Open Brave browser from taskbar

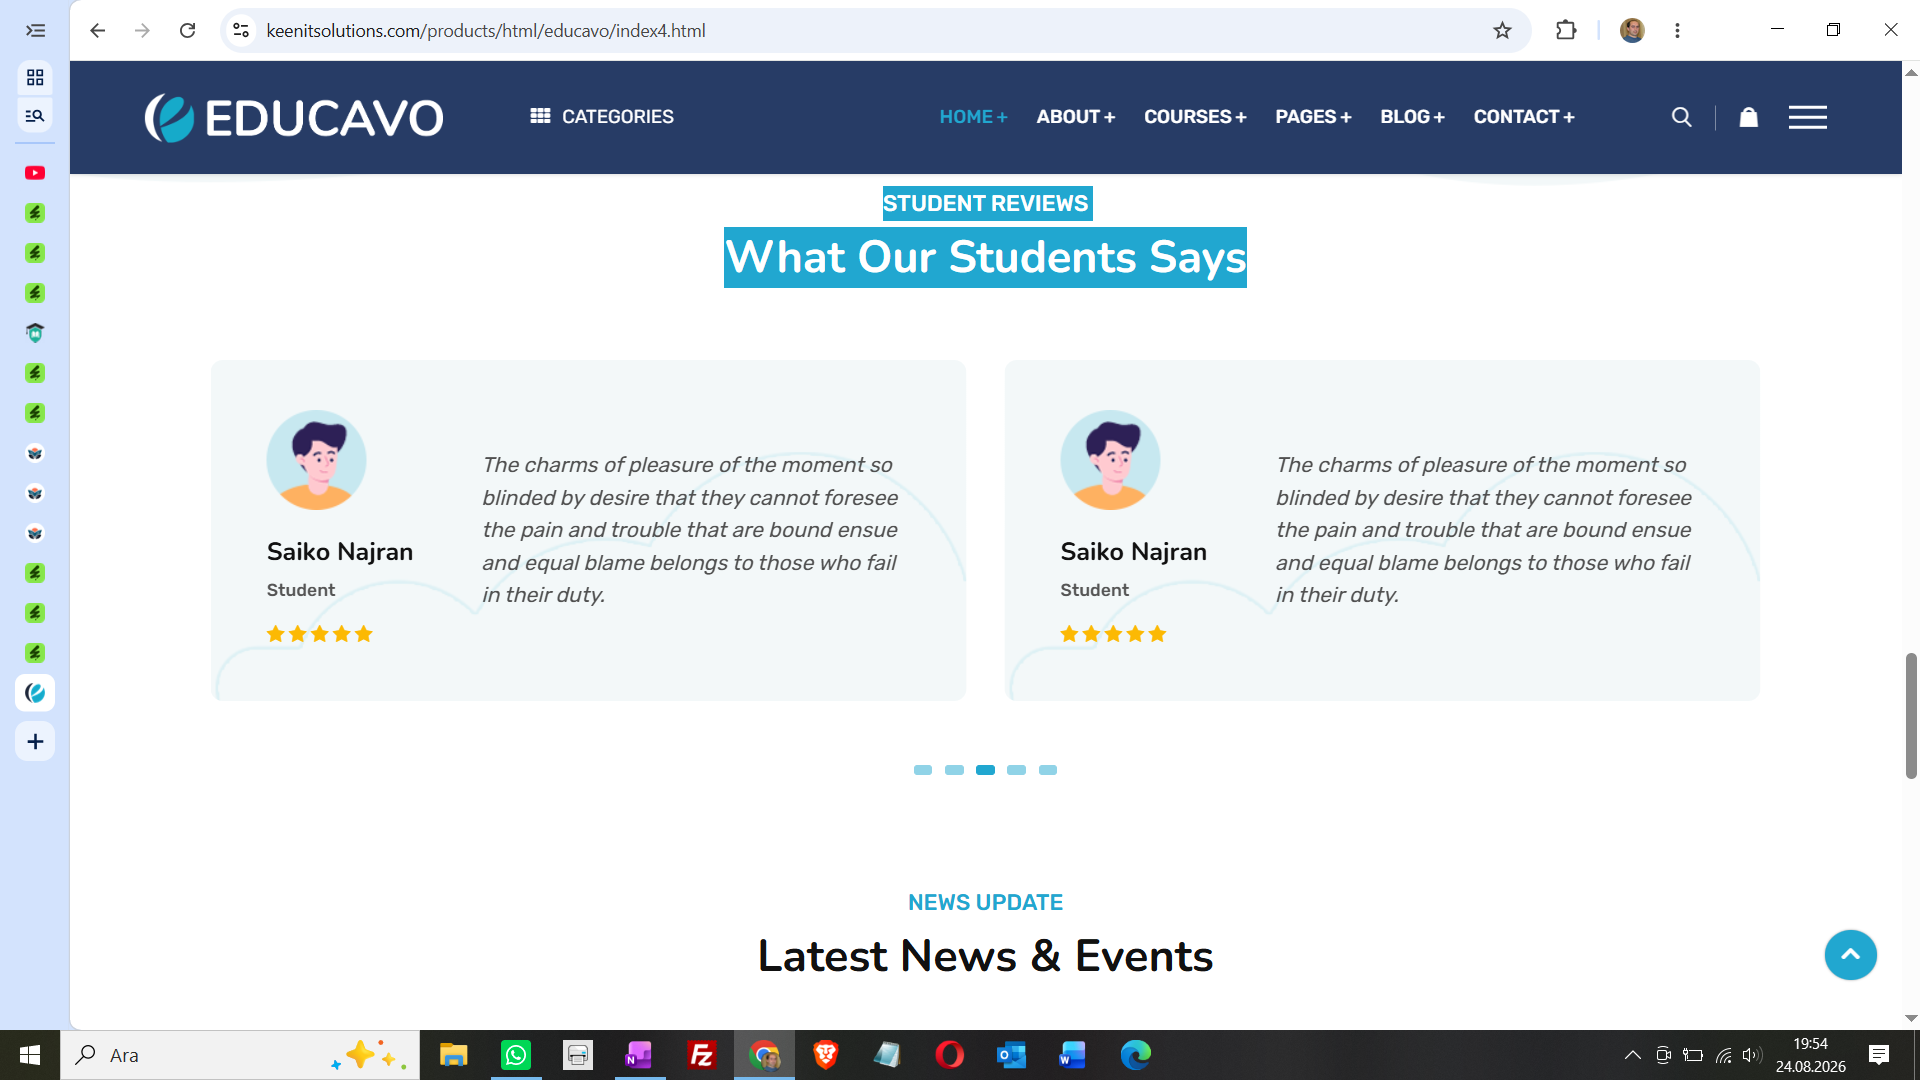tap(825, 1055)
